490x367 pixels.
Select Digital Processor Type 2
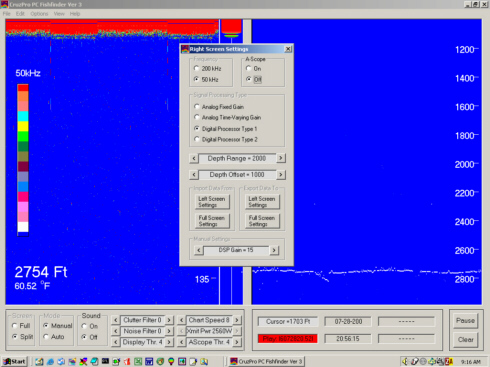[226, 139]
